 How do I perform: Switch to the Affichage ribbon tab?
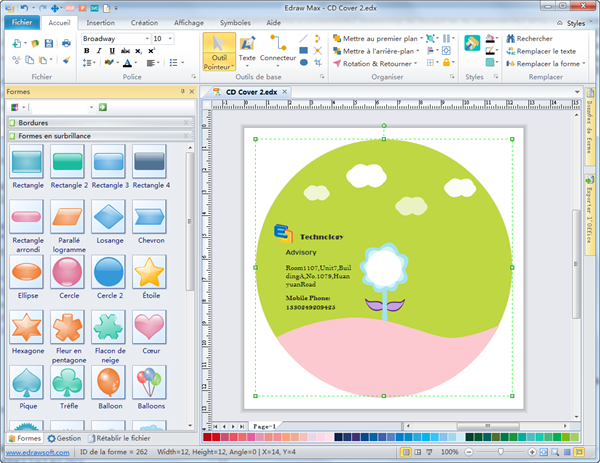188,21
